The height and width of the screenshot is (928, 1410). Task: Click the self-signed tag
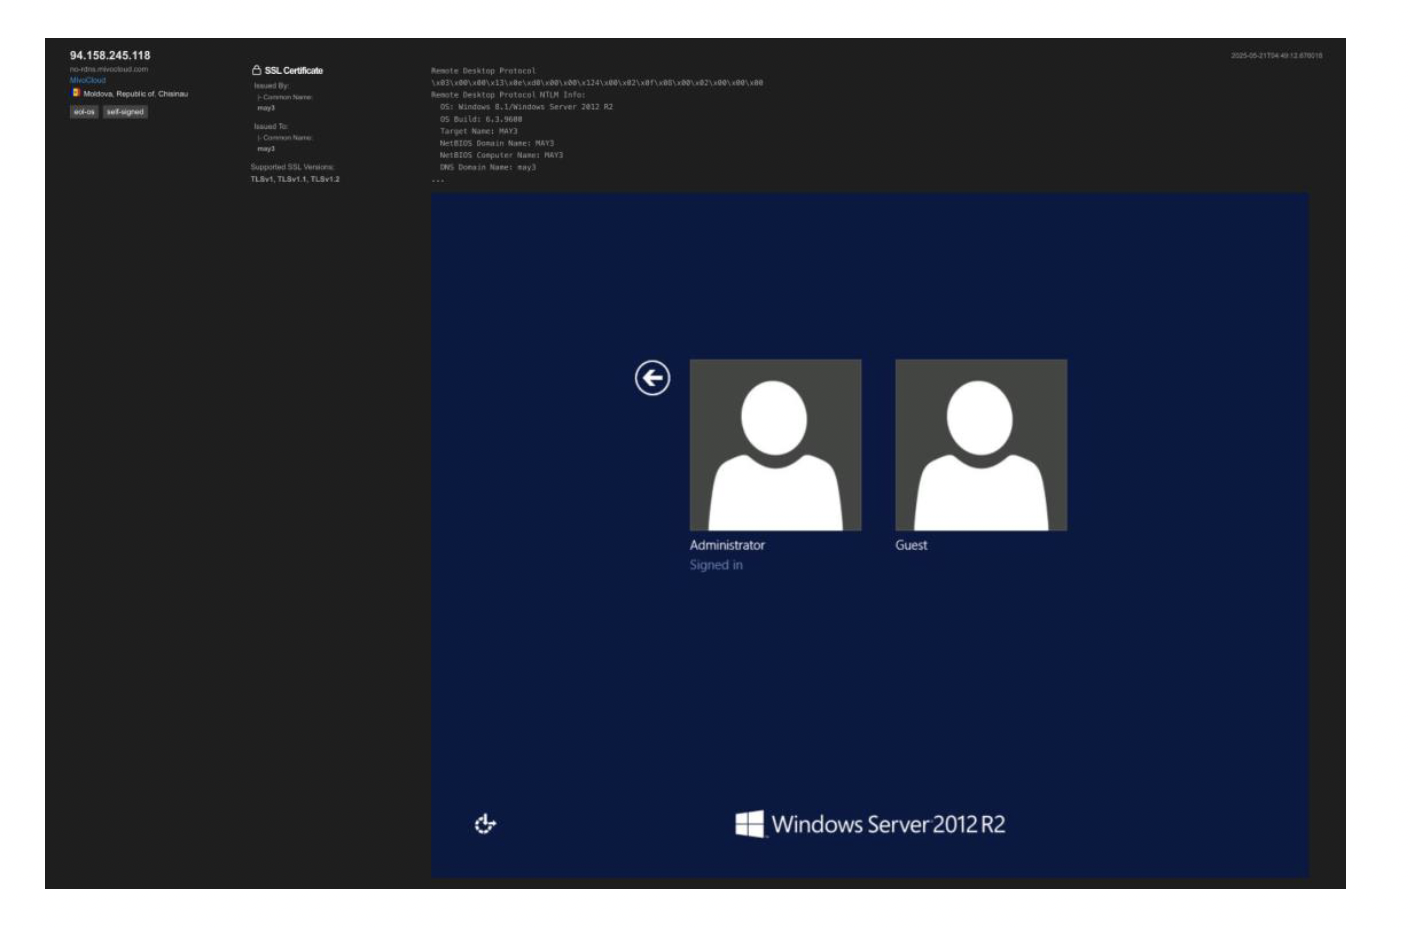125,112
